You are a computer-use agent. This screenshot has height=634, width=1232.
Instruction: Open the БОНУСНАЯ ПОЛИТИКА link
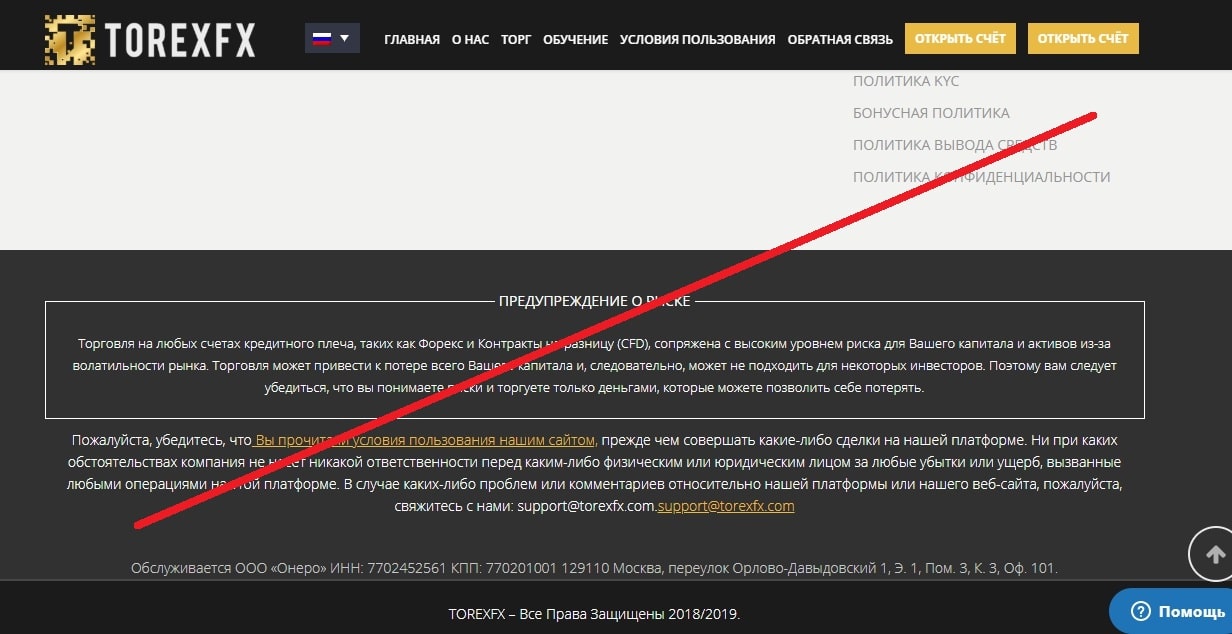931,113
